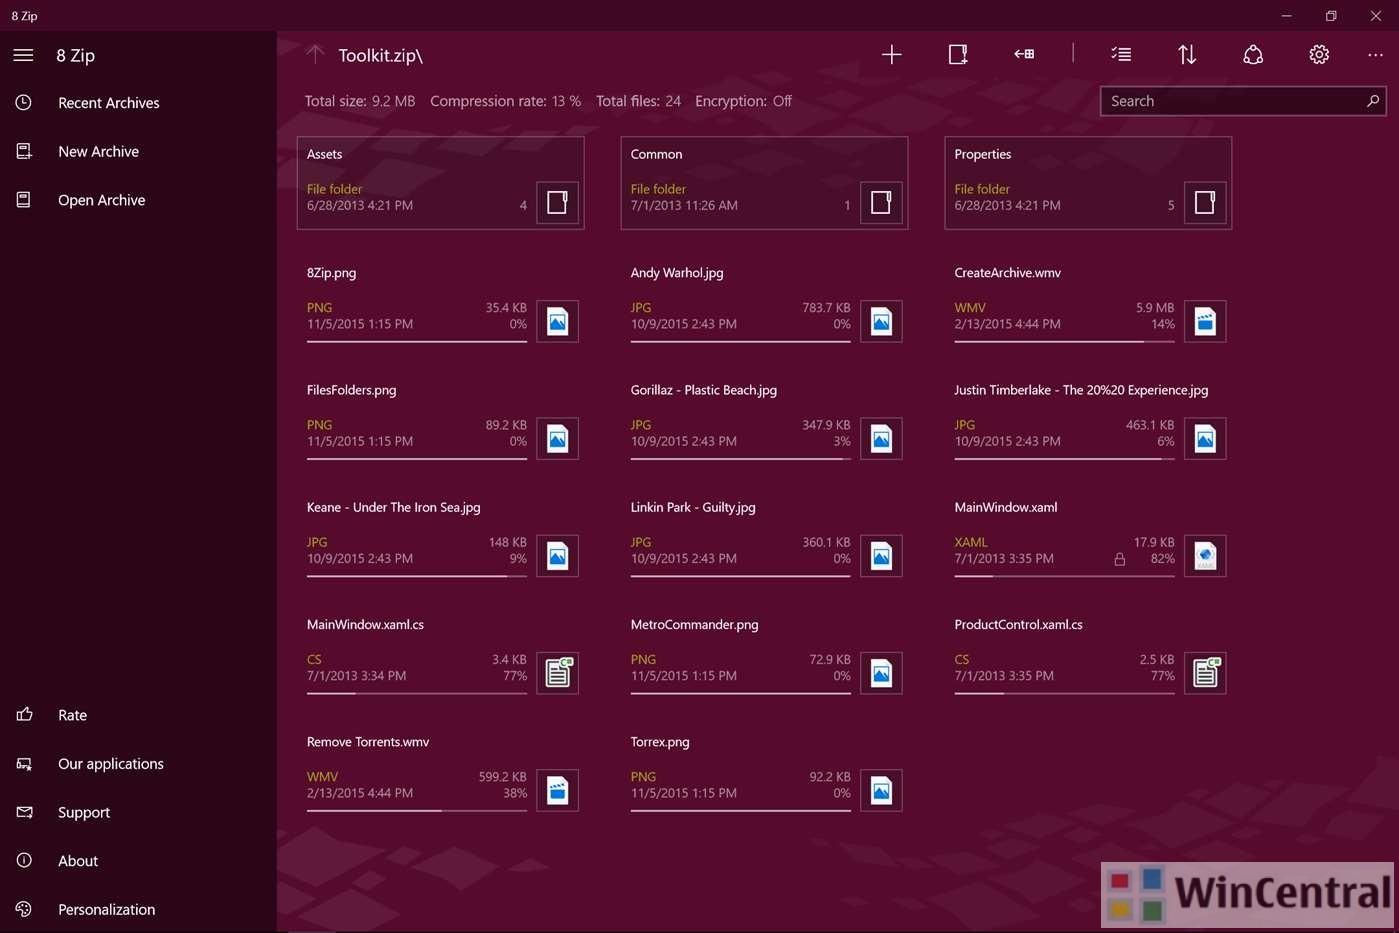Select Recent Archives in the sidebar
This screenshot has width=1399, height=933.
pos(108,102)
